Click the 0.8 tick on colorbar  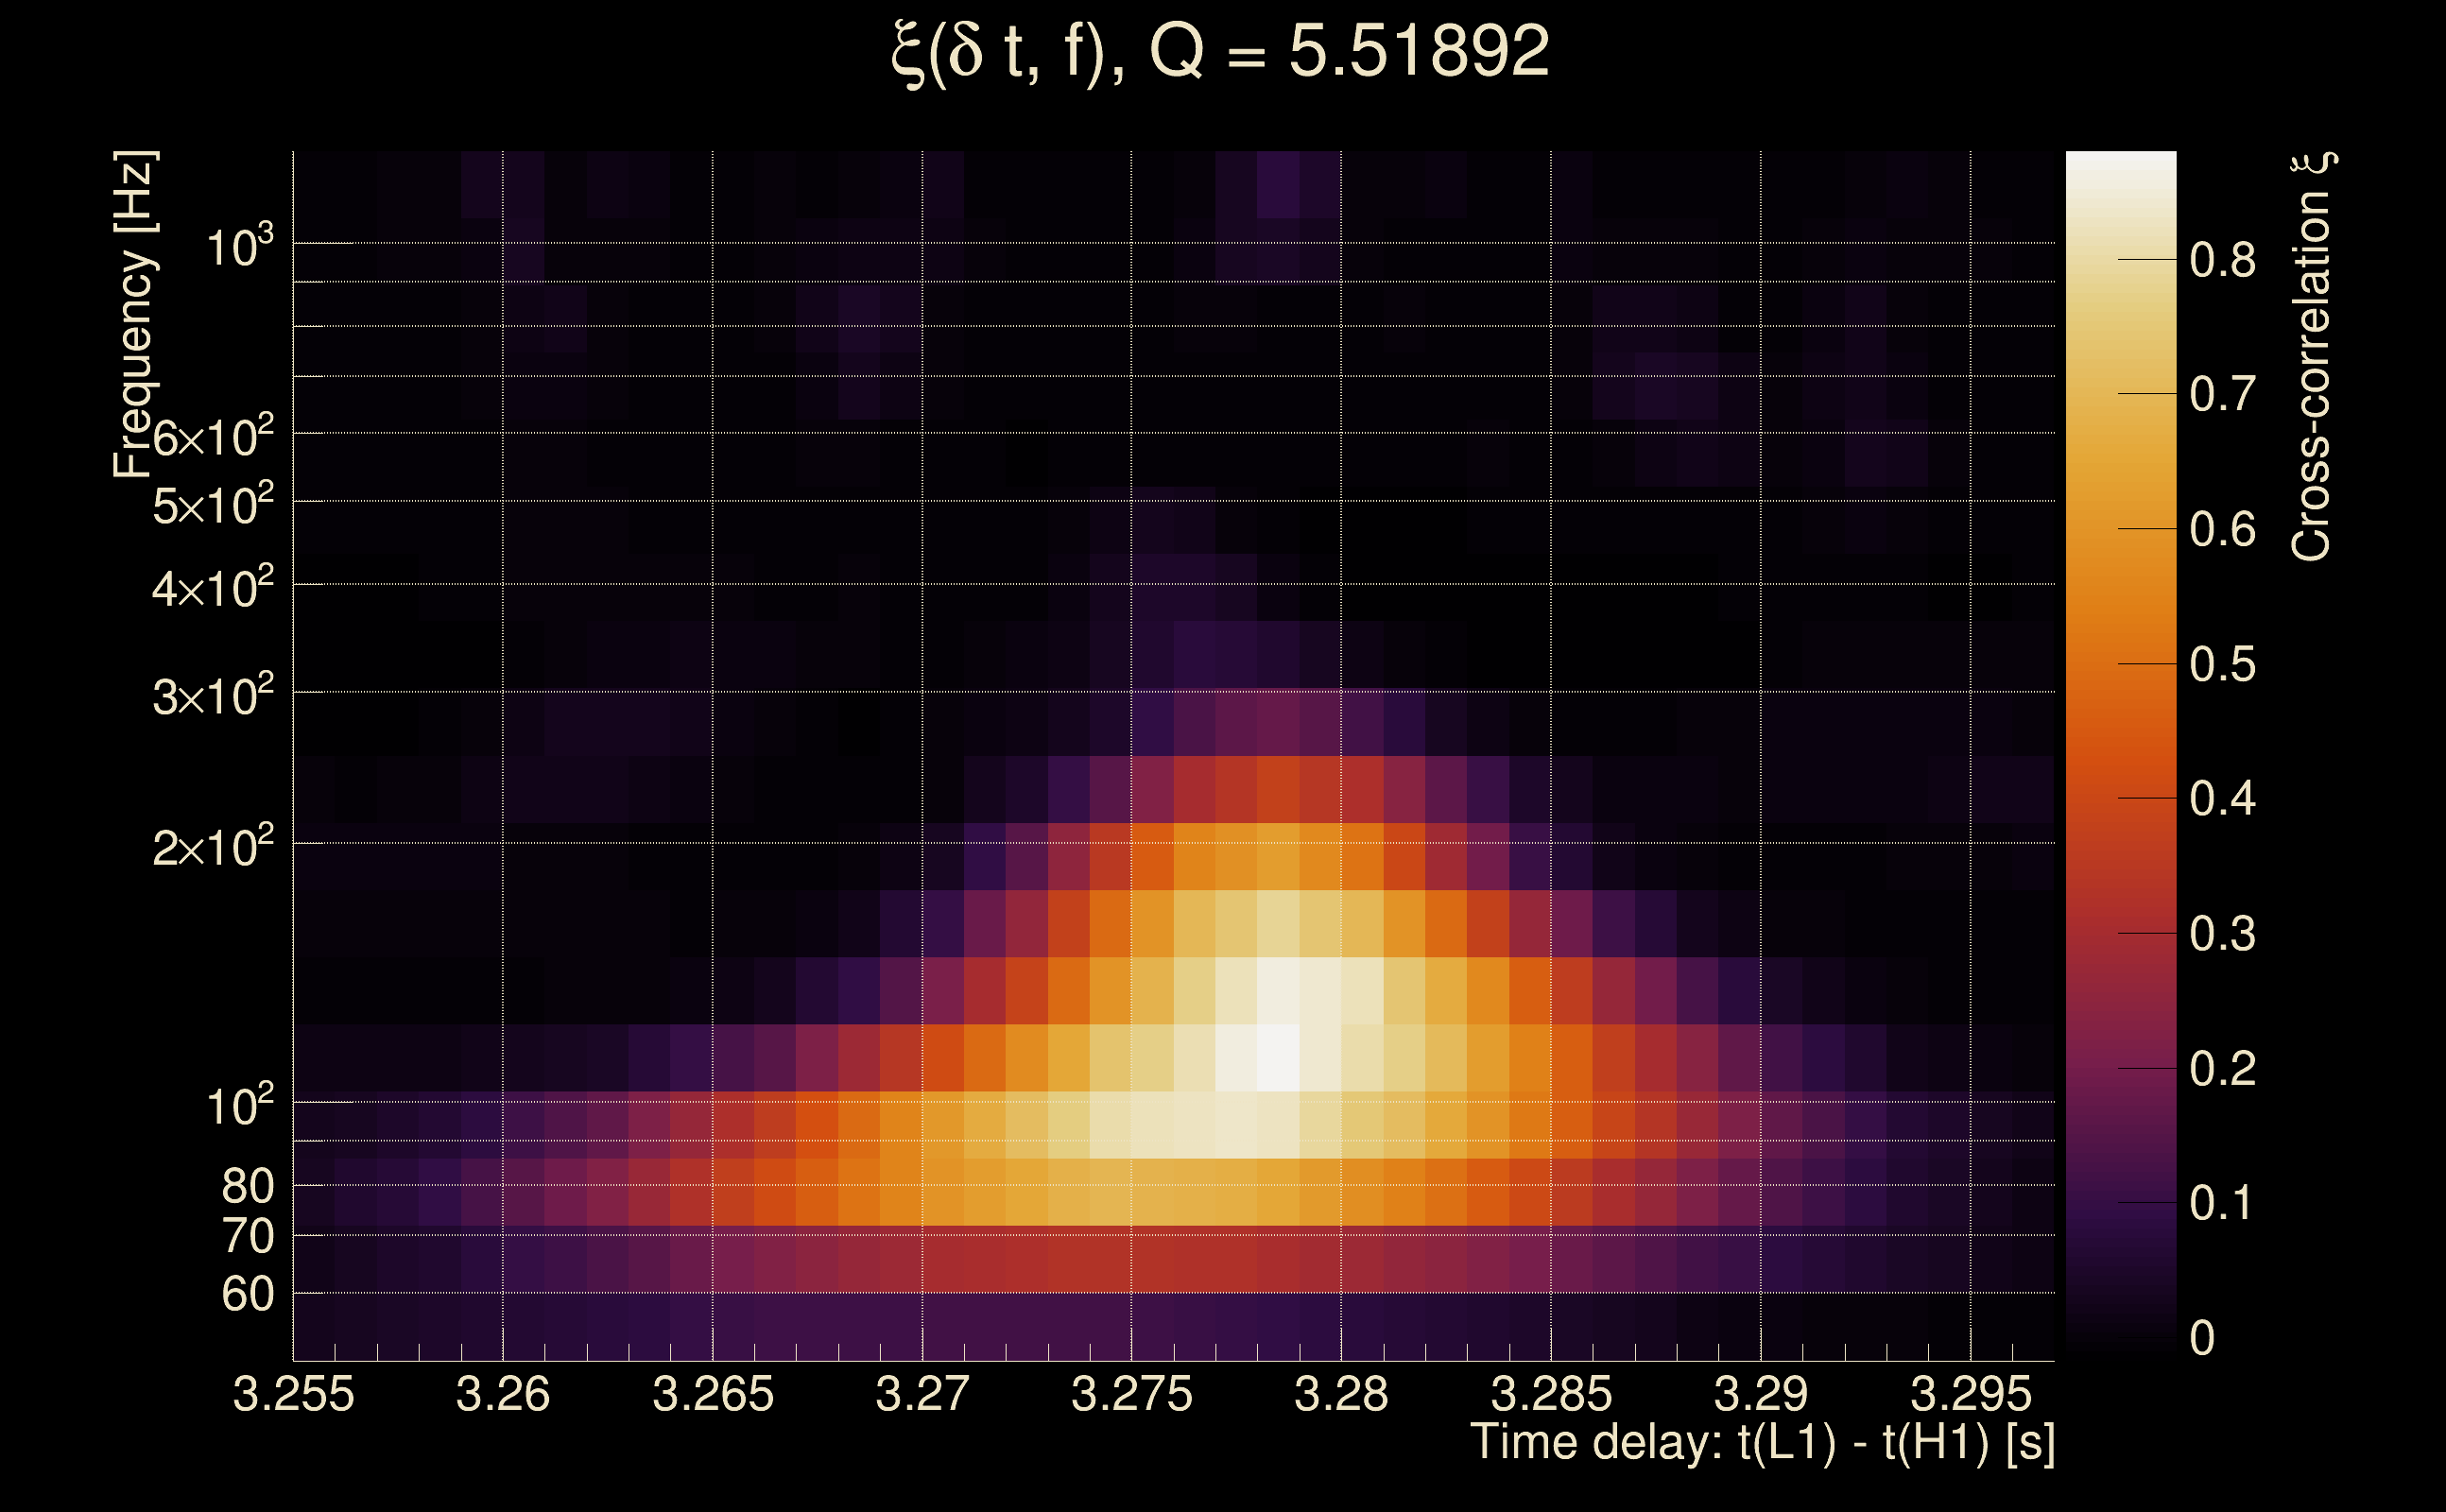(2222, 261)
